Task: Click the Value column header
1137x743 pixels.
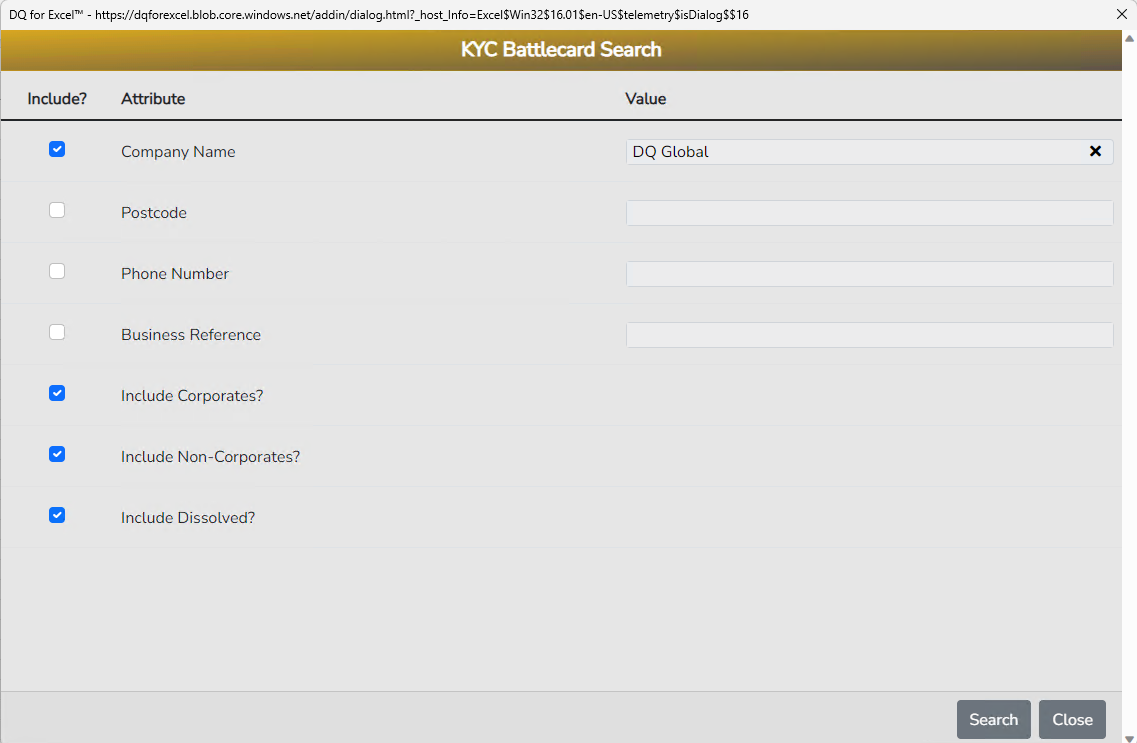Action: click(x=645, y=99)
